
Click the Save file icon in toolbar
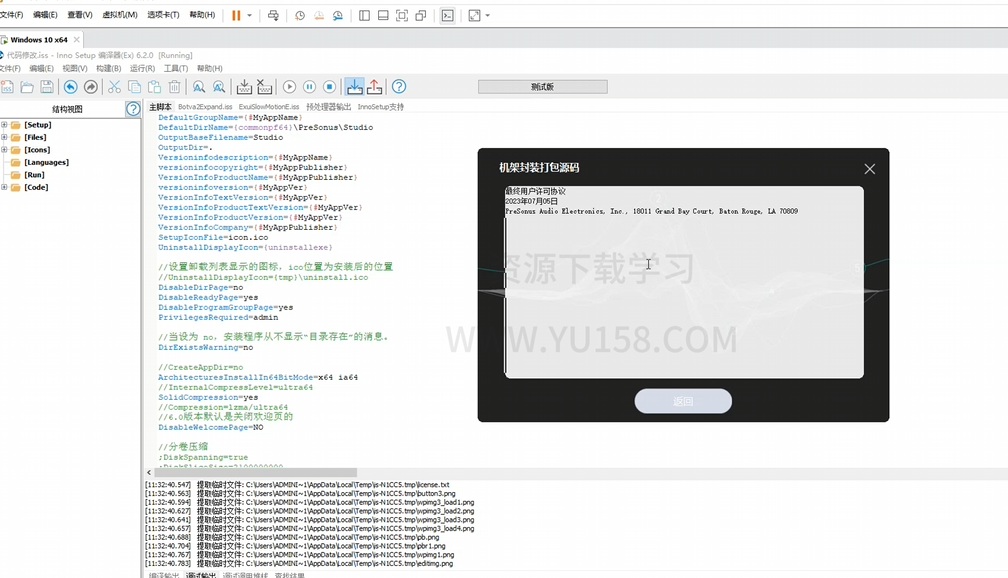pyautogui.click(x=47, y=87)
